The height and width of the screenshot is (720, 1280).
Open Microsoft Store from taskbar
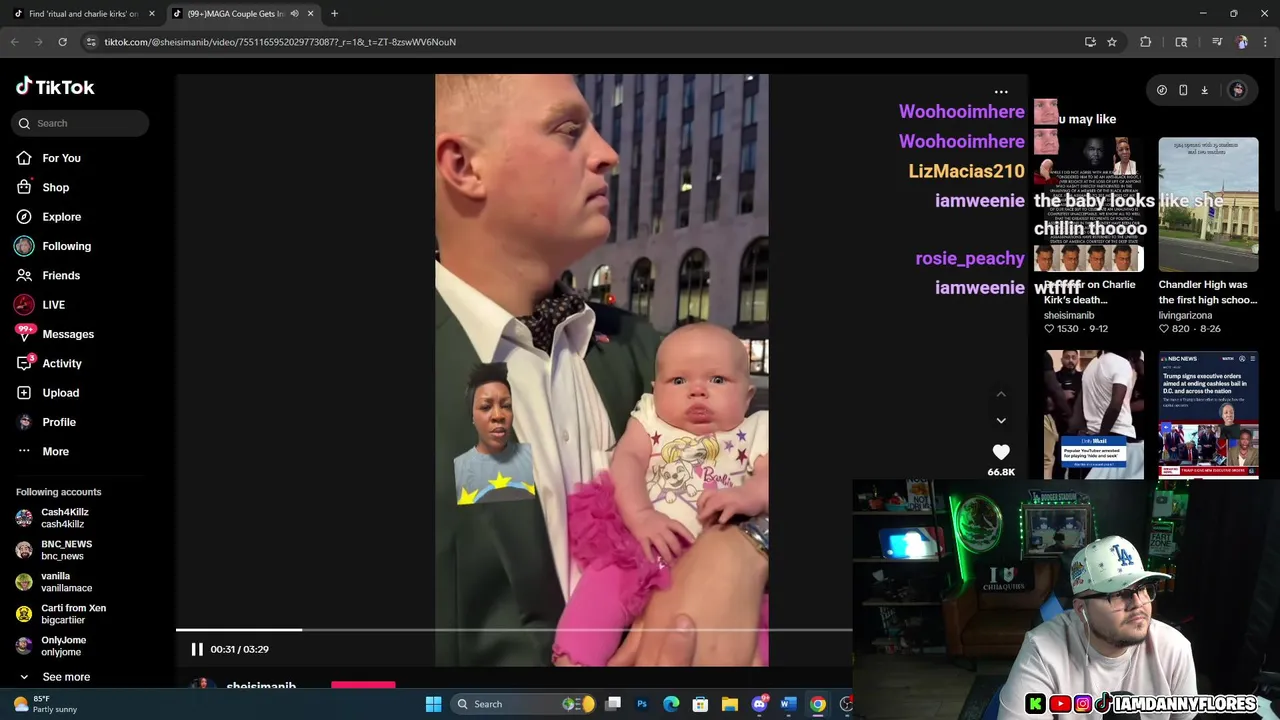(x=700, y=704)
